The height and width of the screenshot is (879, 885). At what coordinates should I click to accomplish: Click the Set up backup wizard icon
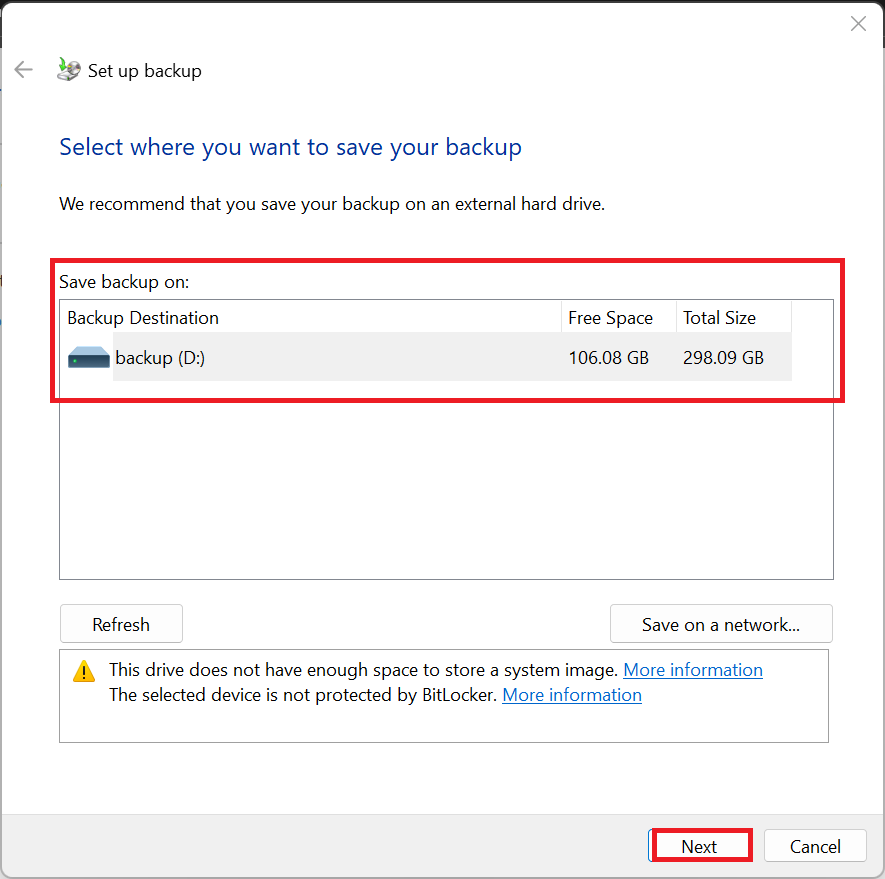coord(68,69)
